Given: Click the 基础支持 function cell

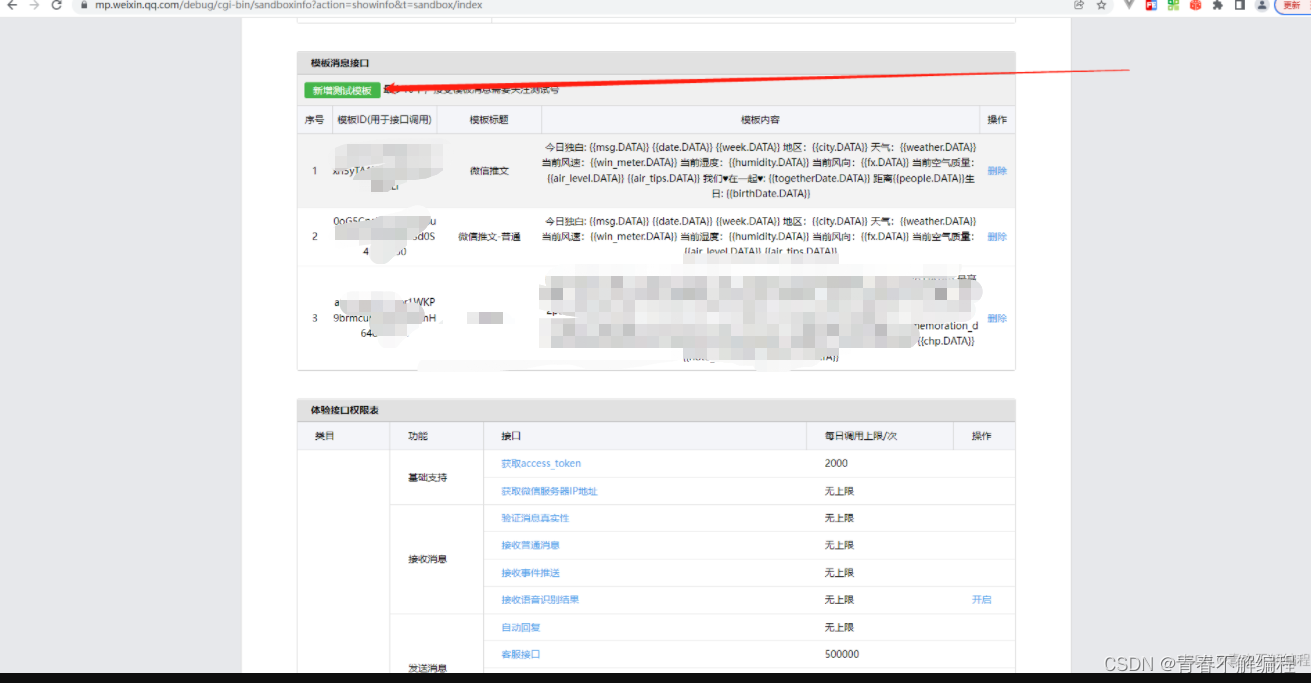Looking at the screenshot, I should 427,477.
